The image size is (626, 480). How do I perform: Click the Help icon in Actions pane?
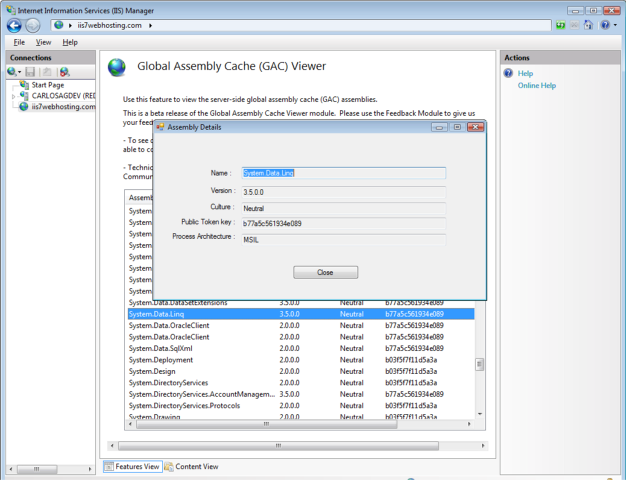(508, 73)
